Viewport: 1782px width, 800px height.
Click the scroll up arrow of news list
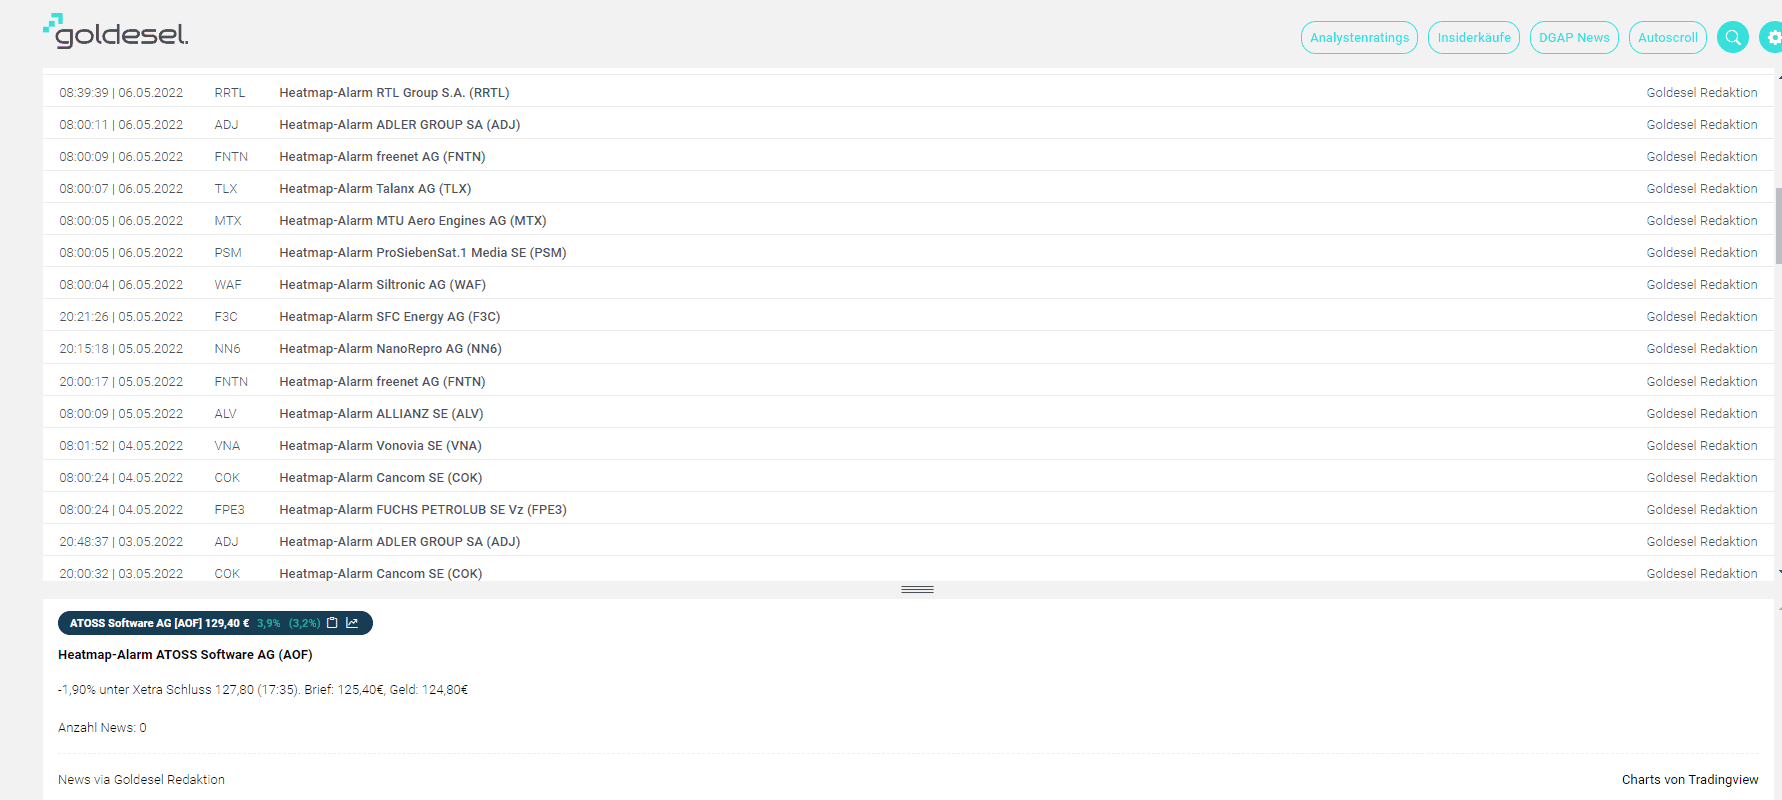[x=1778, y=77]
